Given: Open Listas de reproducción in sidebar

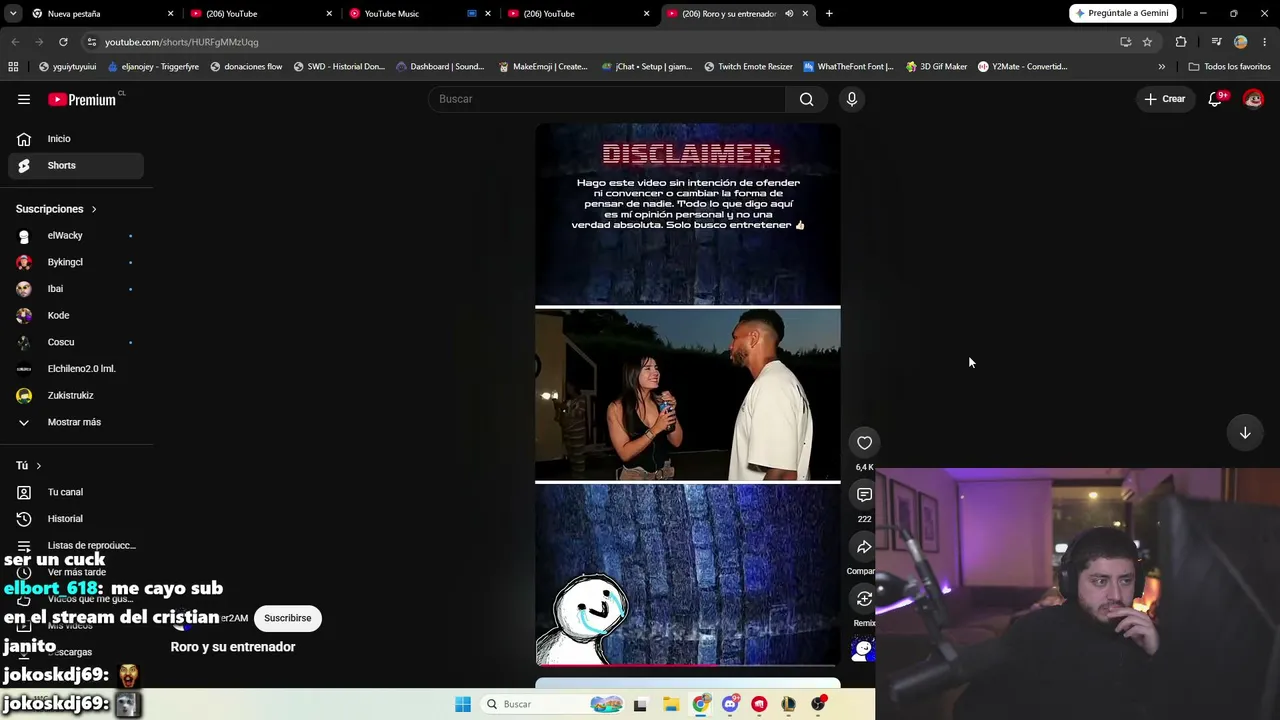Looking at the screenshot, I should click(76, 545).
